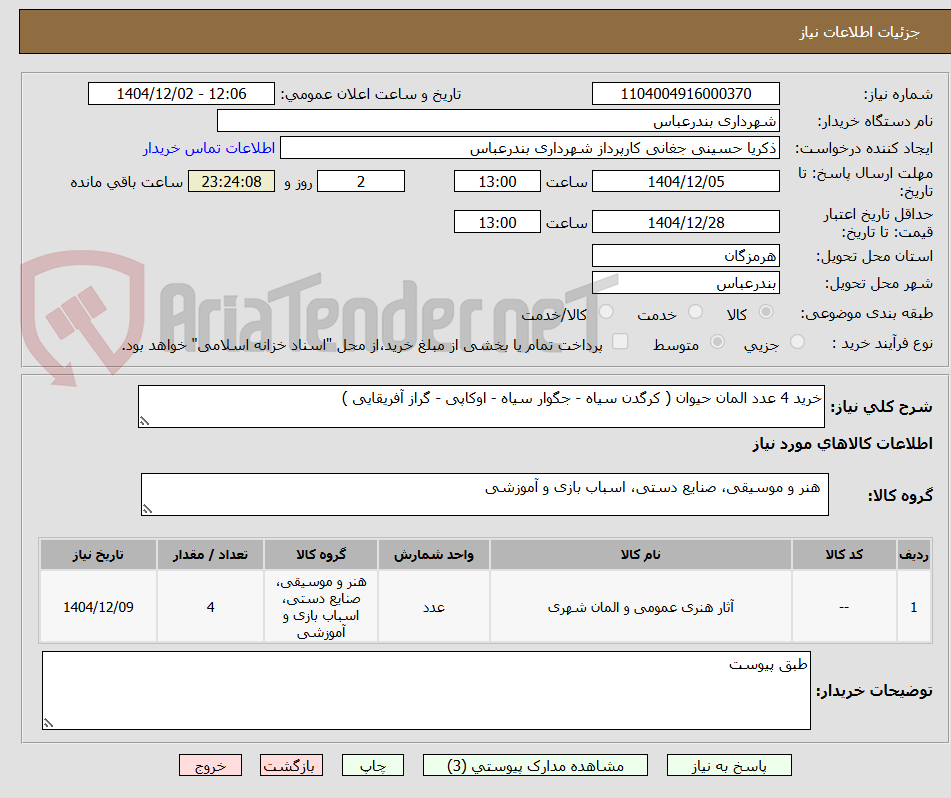This screenshot has width=951, height=798.
Task: Click the کد کالا column header
Action: [x=844, y=554]
